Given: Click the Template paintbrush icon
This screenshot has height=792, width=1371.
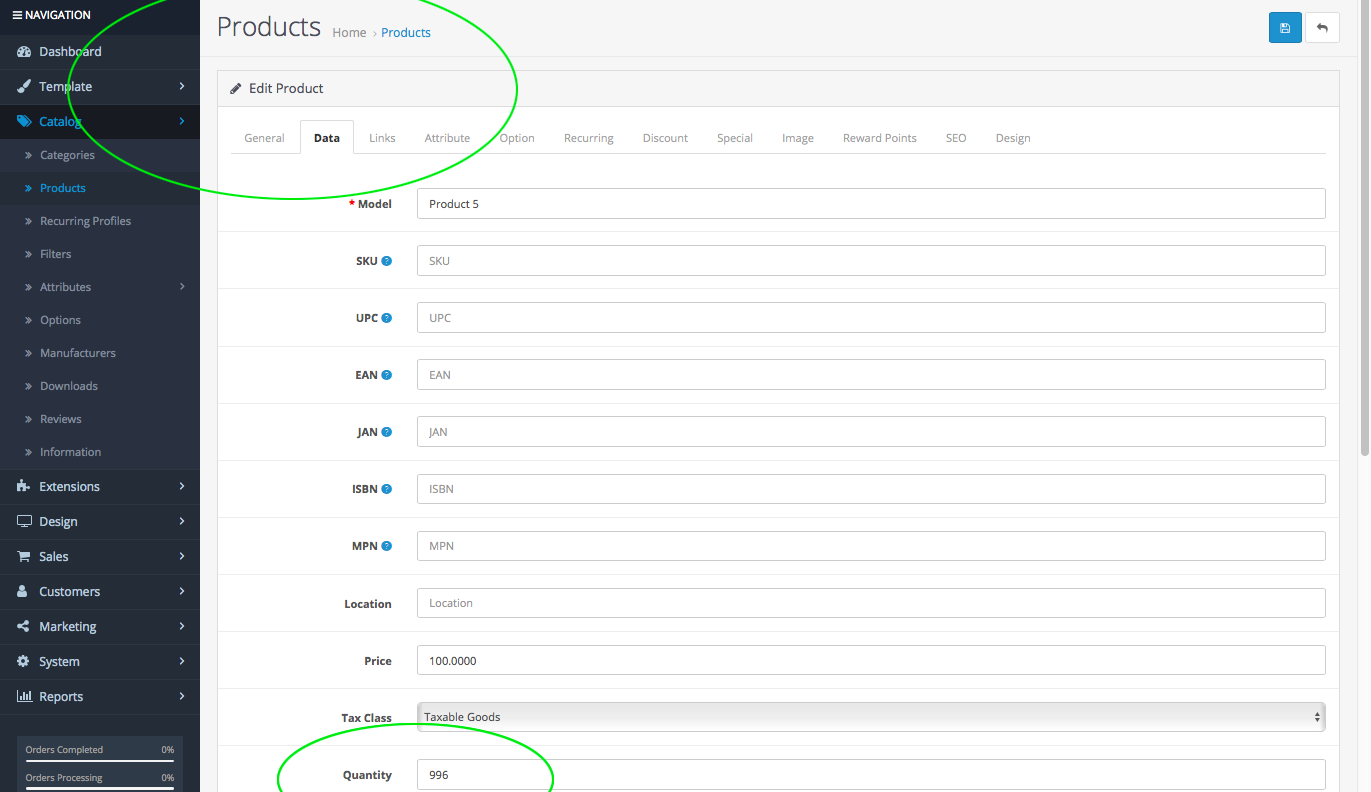Looking at the screenshot, I should (x=24, y=87).
